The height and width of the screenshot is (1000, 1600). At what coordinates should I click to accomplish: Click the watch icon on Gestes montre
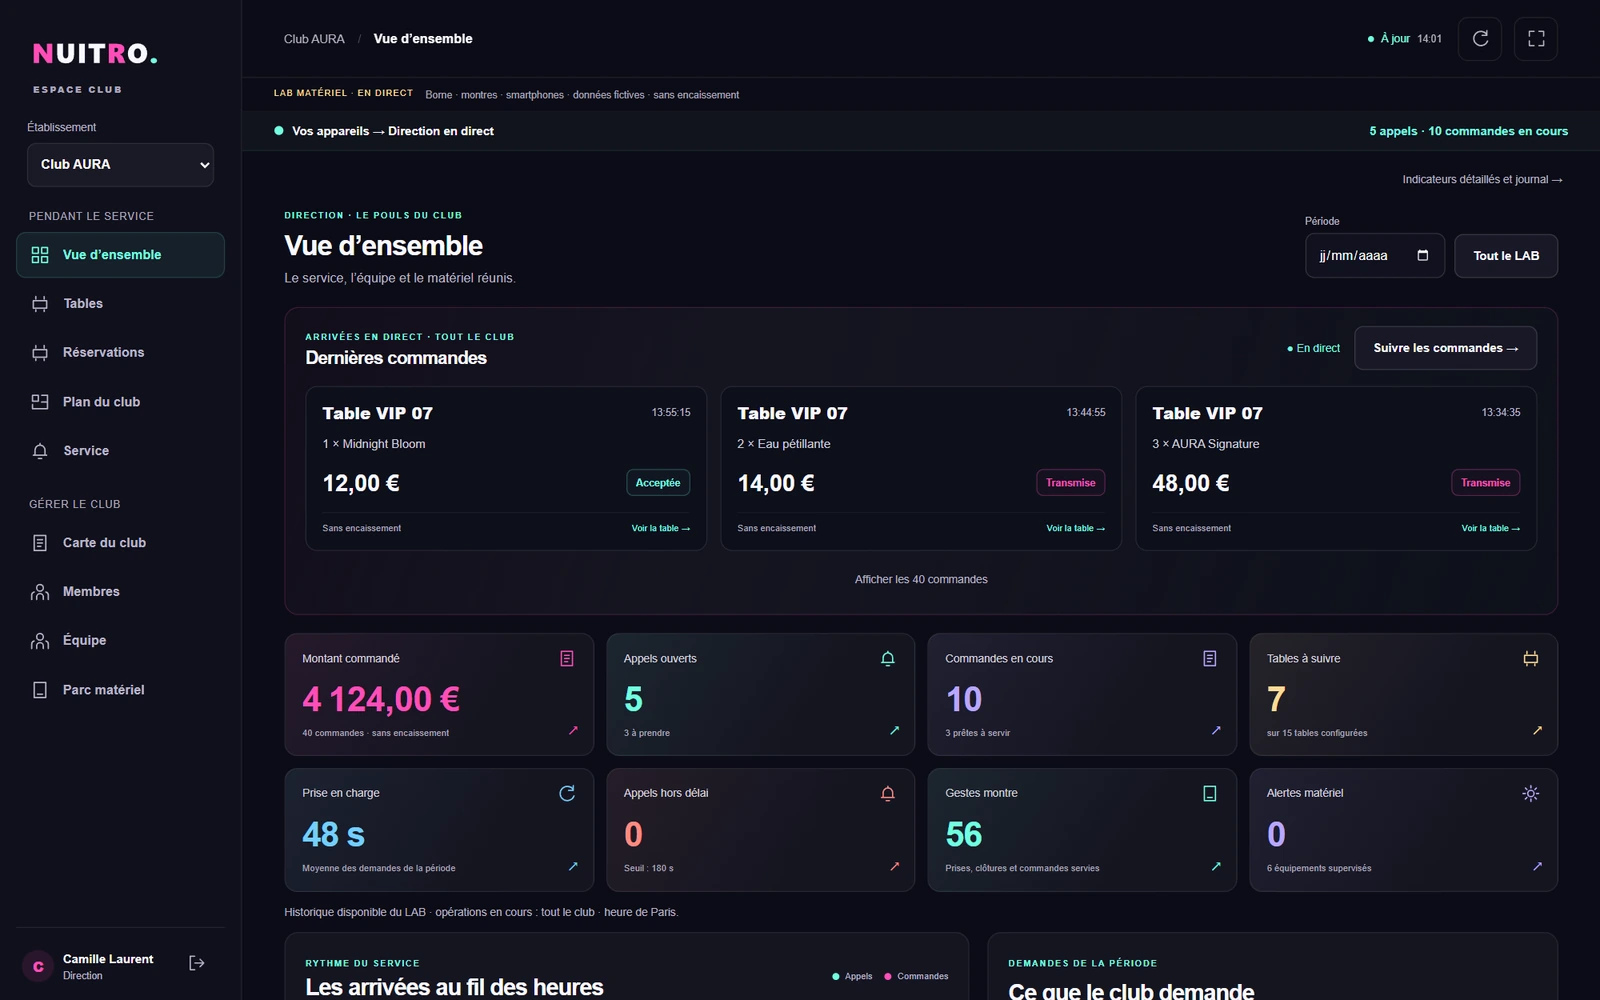1209,793
